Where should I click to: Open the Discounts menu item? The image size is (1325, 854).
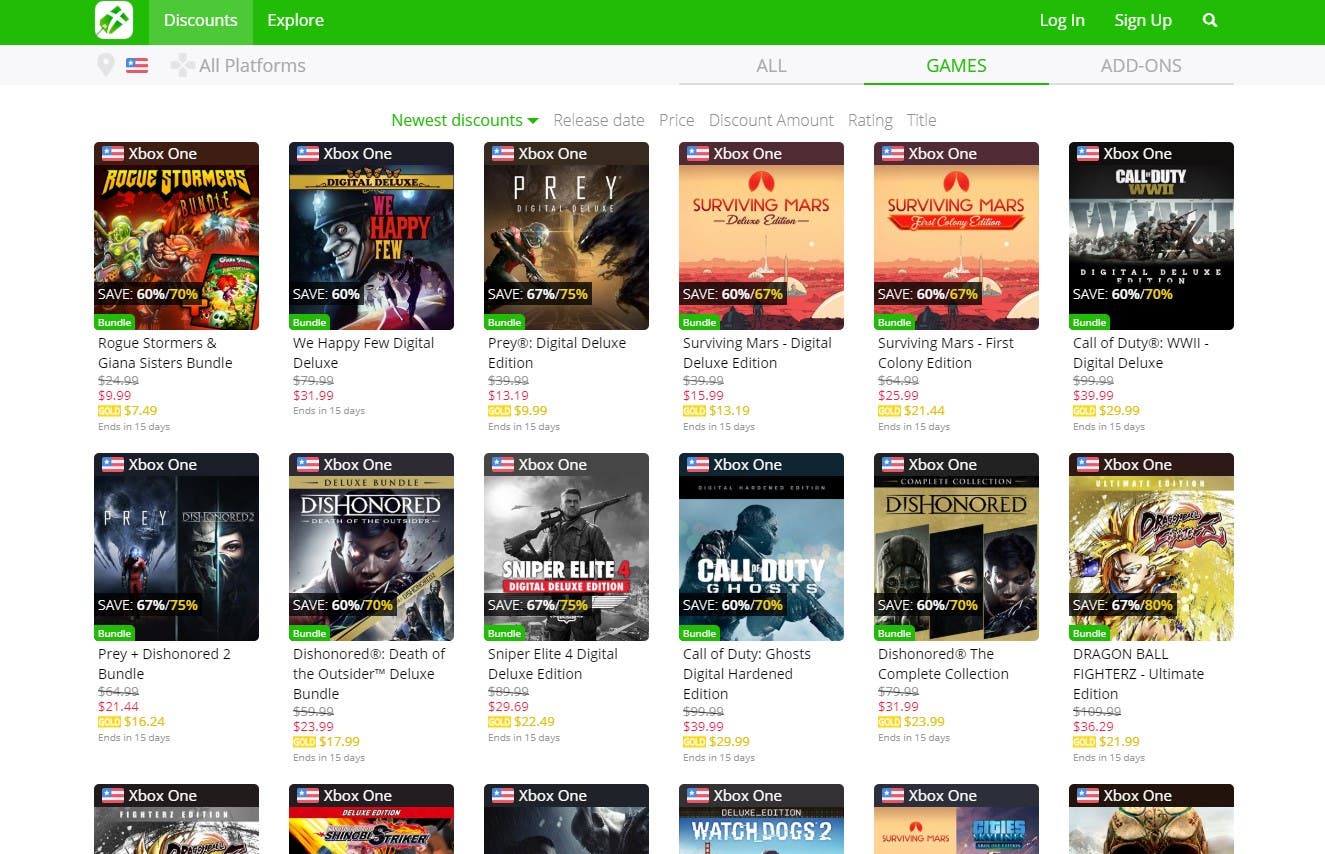pos(200,20)
